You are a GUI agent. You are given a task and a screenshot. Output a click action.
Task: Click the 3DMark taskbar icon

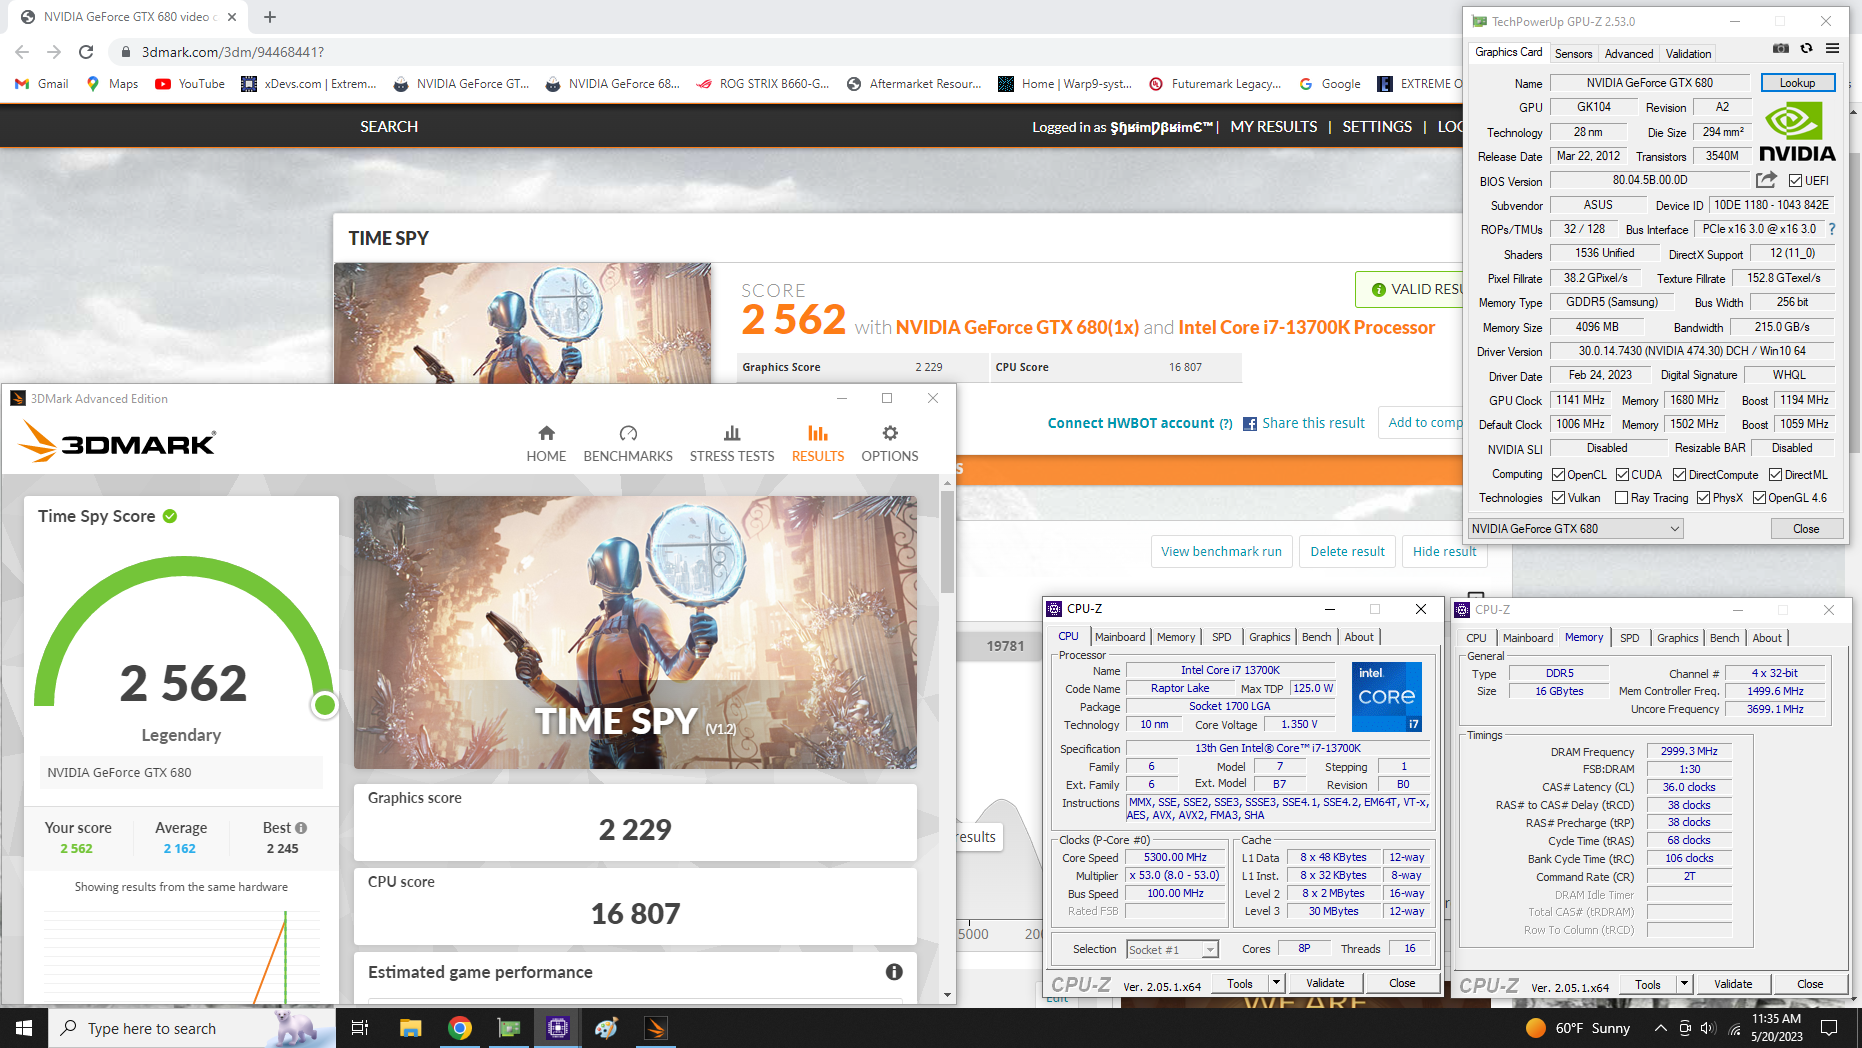pyautogui.click(x=656, y=1028)
